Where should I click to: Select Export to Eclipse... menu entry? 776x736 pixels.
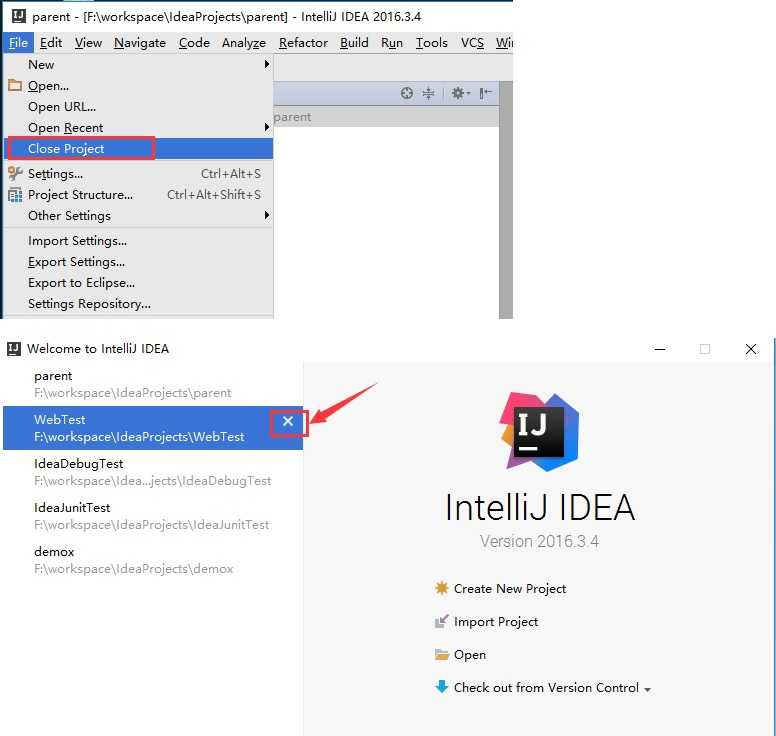pyautogui.click(x=139, y=283)
